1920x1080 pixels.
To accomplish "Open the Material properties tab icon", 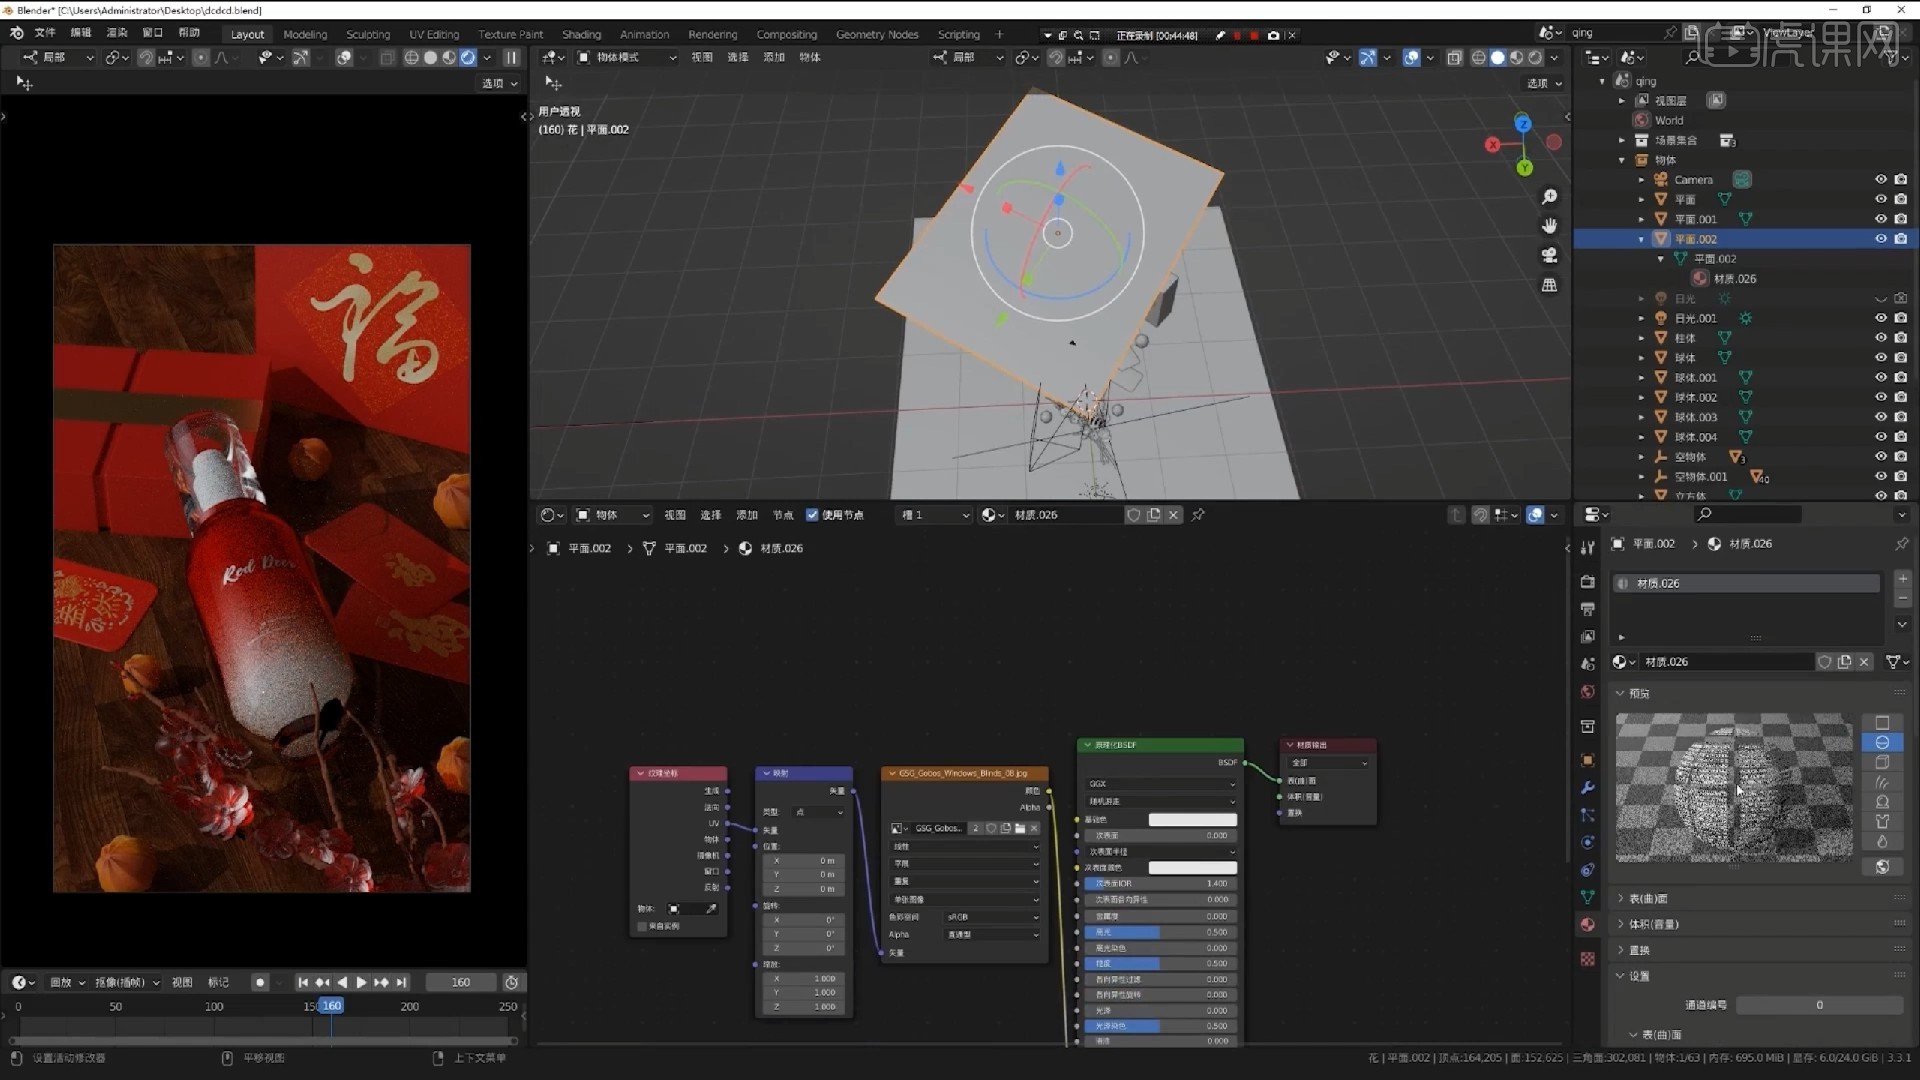I will (x=1587, y=925).
